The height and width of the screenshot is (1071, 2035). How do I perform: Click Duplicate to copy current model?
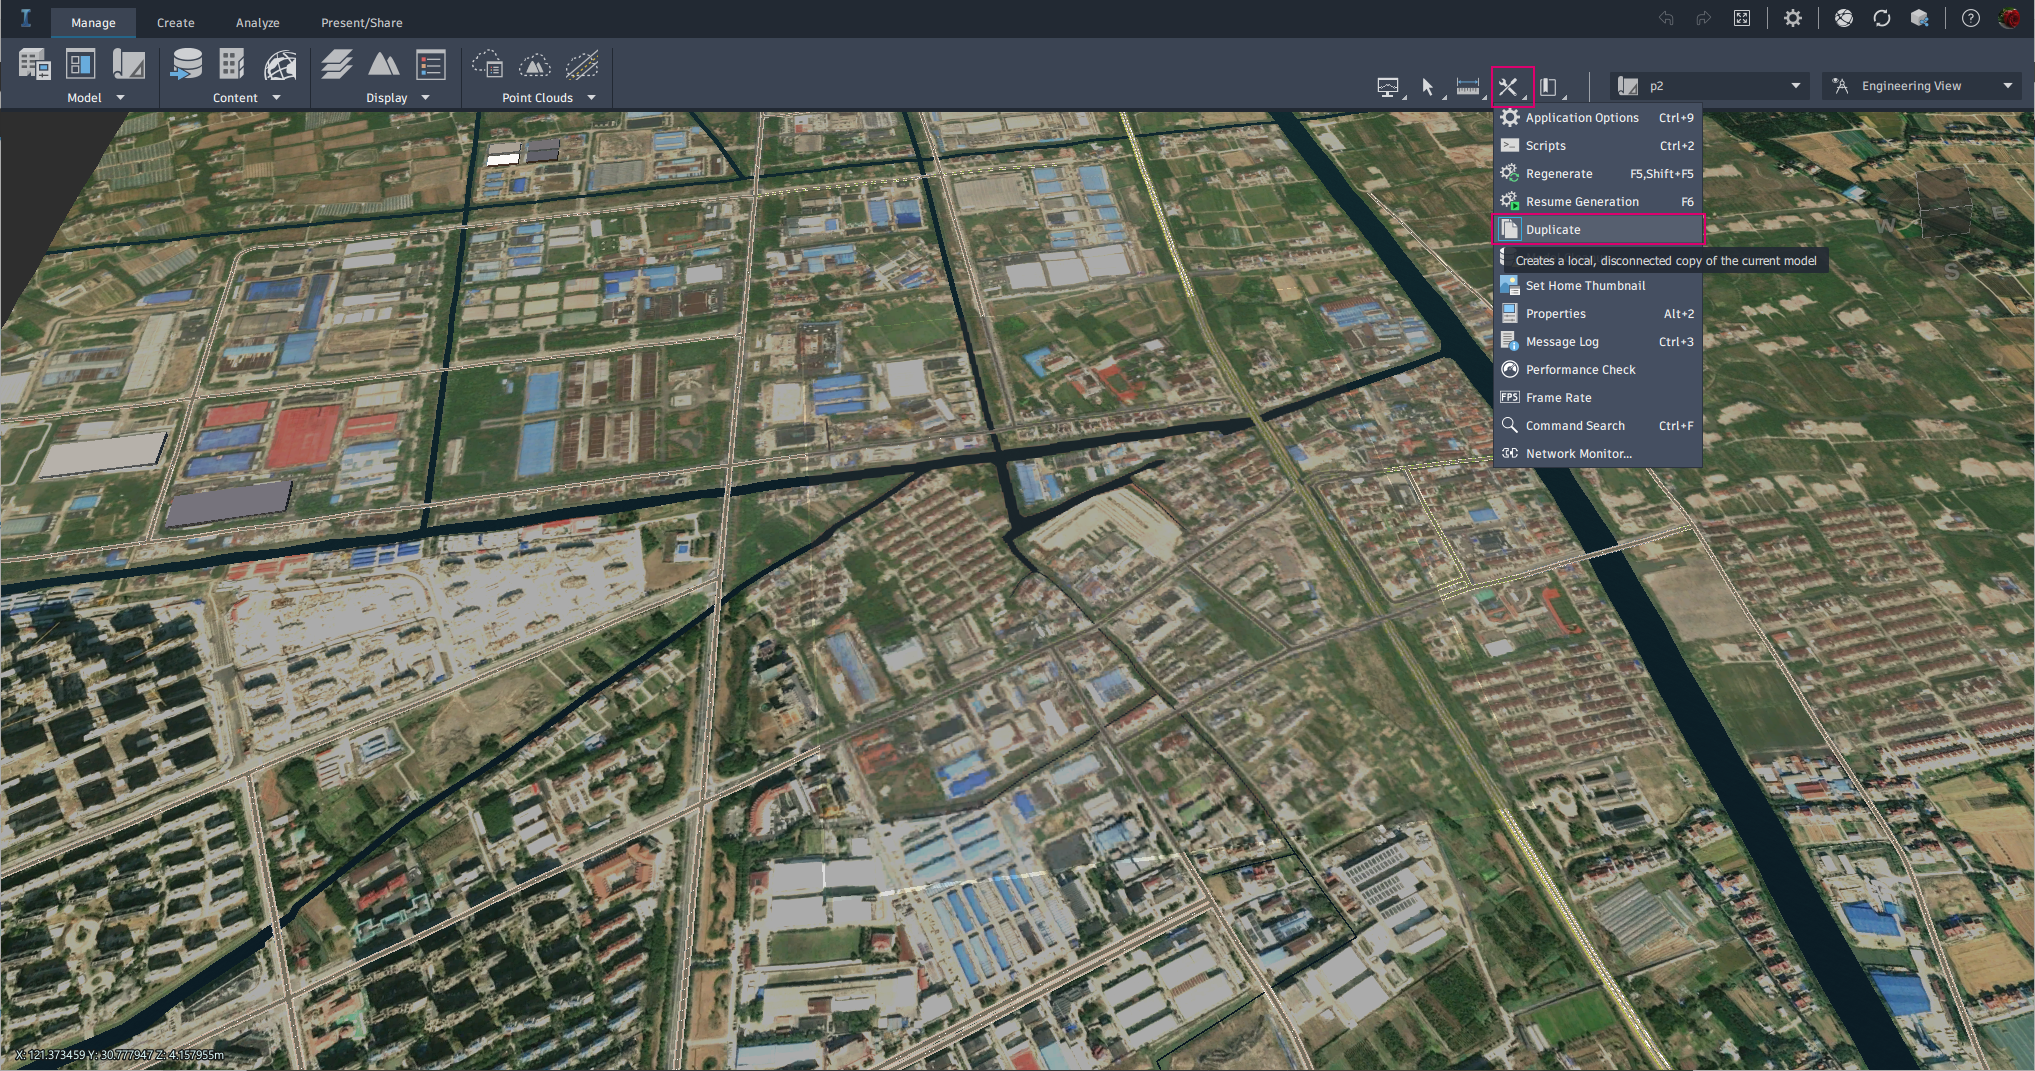click(x=1598, y=230)
